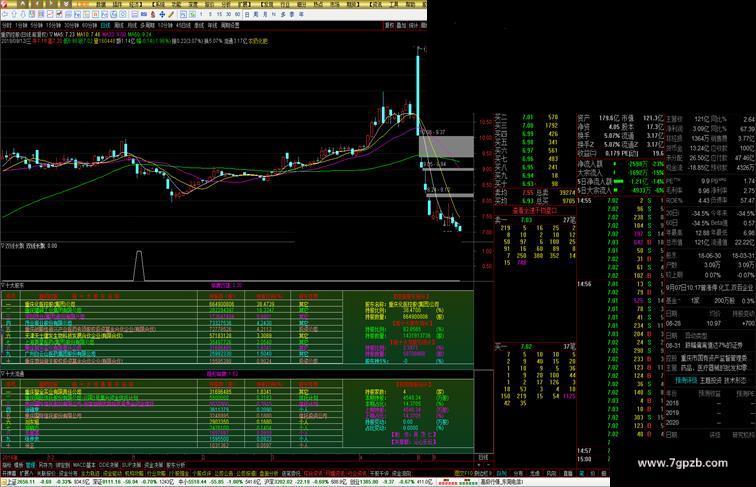Open the 分析 menu
This screenshot has height=487, width=756.
pos(226,4)
